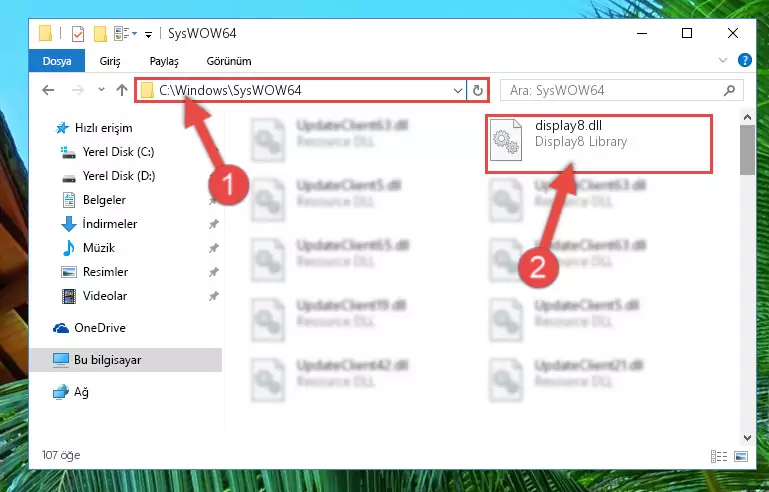Refresh the SysWOW64 folder
Screen dimensions: 769x492
477,90
